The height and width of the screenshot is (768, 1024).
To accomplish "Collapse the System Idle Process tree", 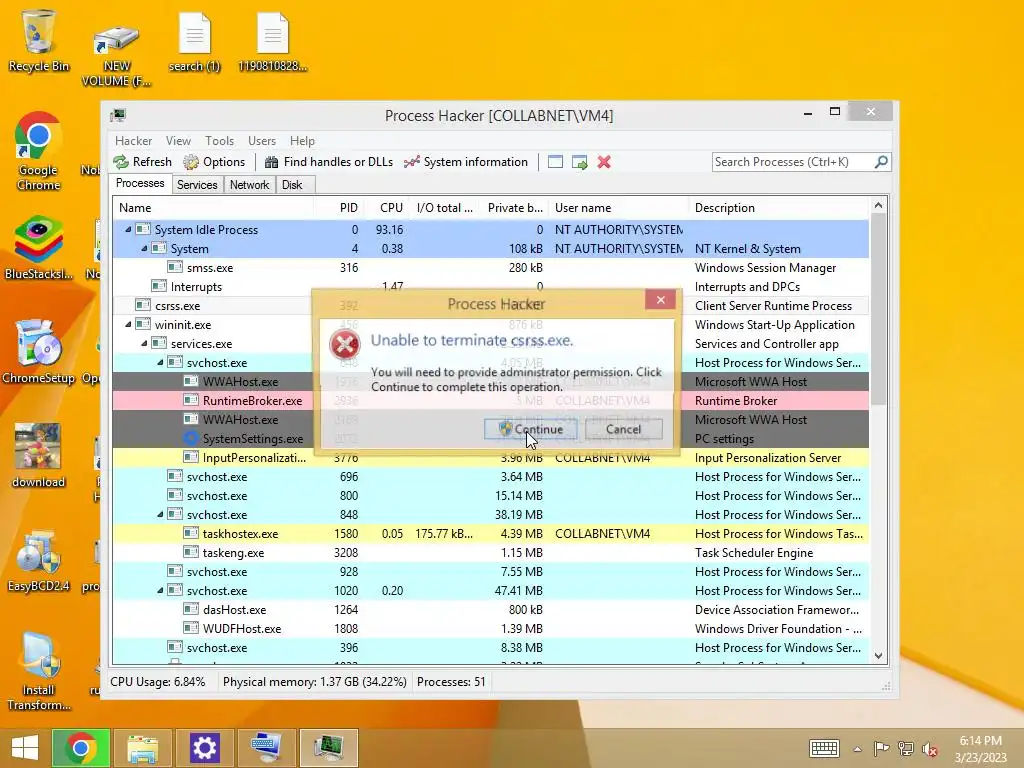I will point(128,229).
